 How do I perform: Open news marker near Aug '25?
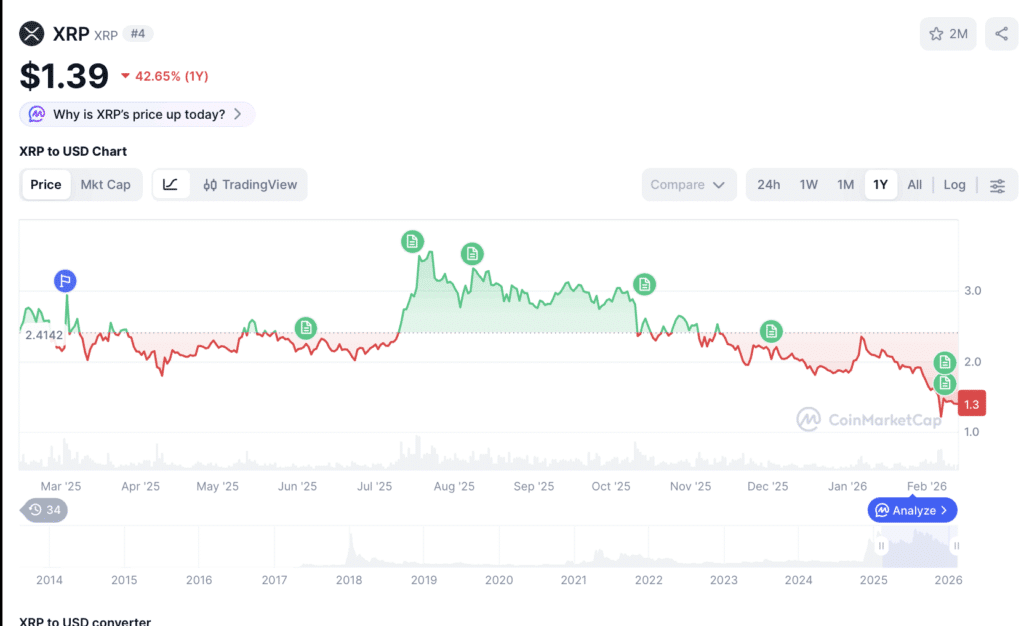tap(472, 253)
